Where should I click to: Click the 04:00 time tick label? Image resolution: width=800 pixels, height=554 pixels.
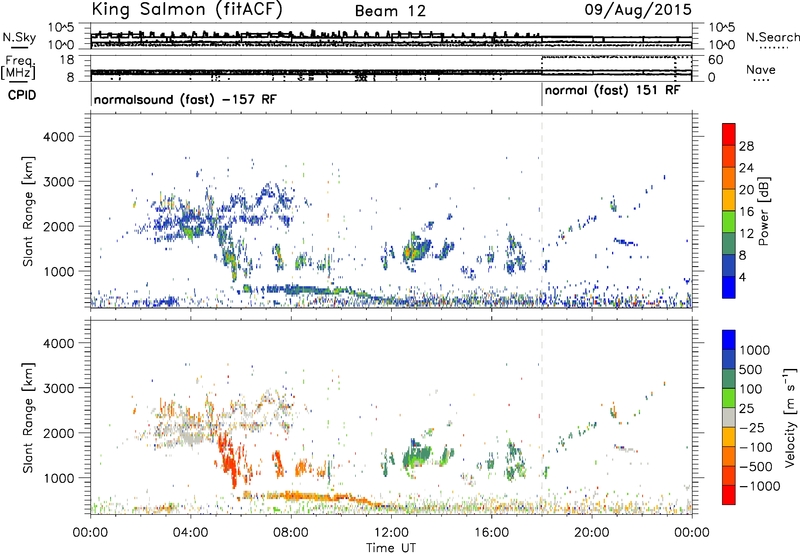(191, 533)
